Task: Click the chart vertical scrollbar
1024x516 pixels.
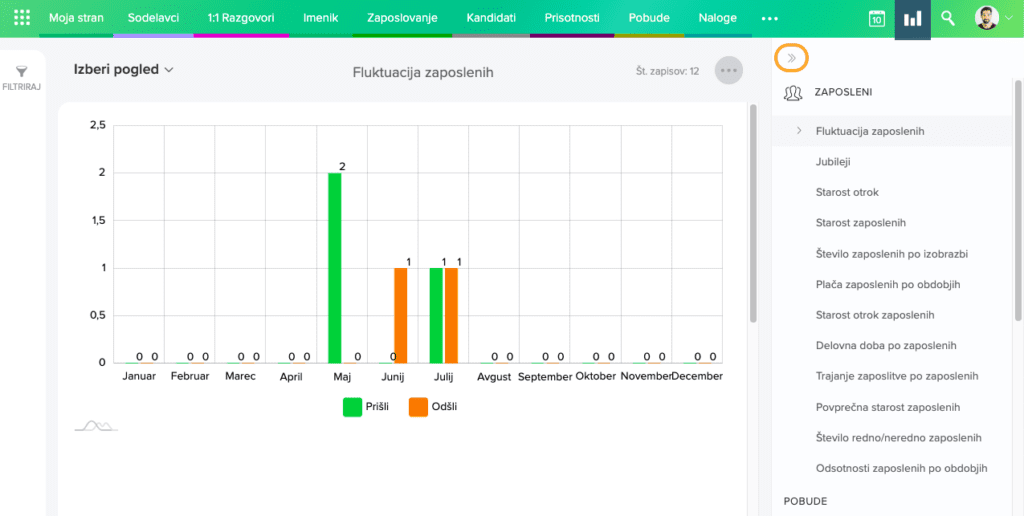Action: 753,212
